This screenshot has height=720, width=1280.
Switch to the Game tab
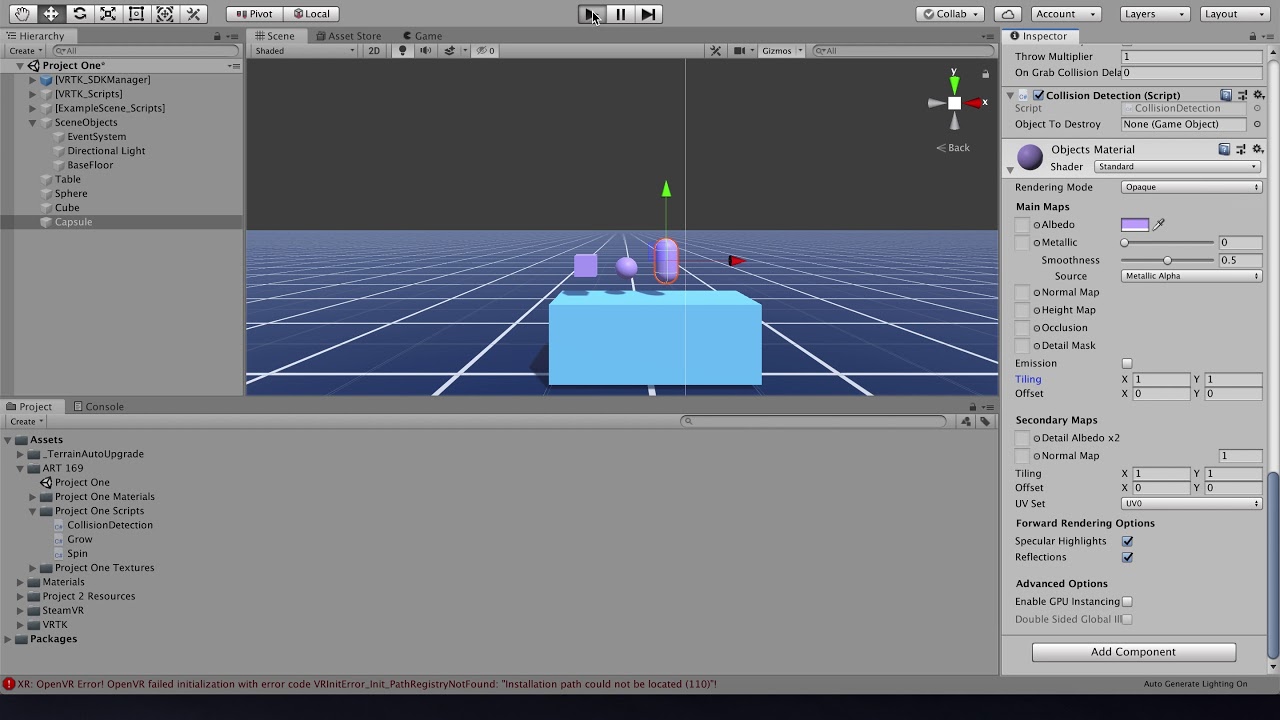(x=421, y=36)
